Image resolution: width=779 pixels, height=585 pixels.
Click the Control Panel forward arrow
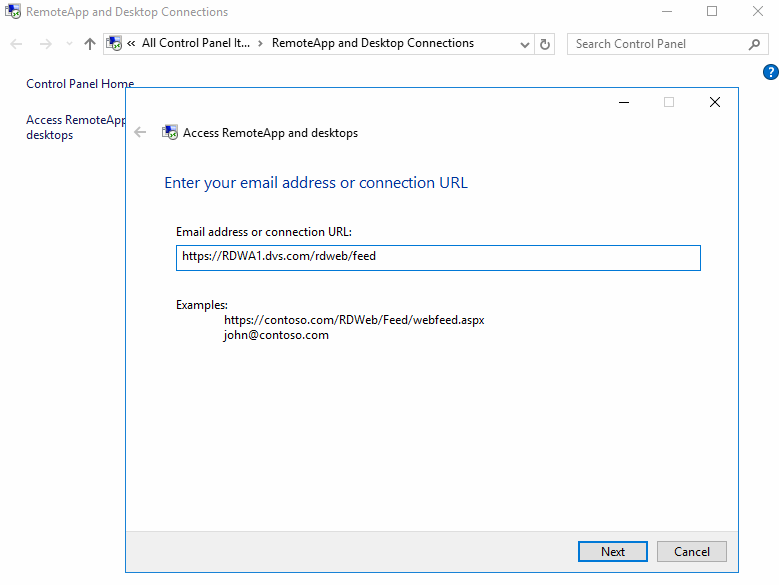click(x=46, y=44)
